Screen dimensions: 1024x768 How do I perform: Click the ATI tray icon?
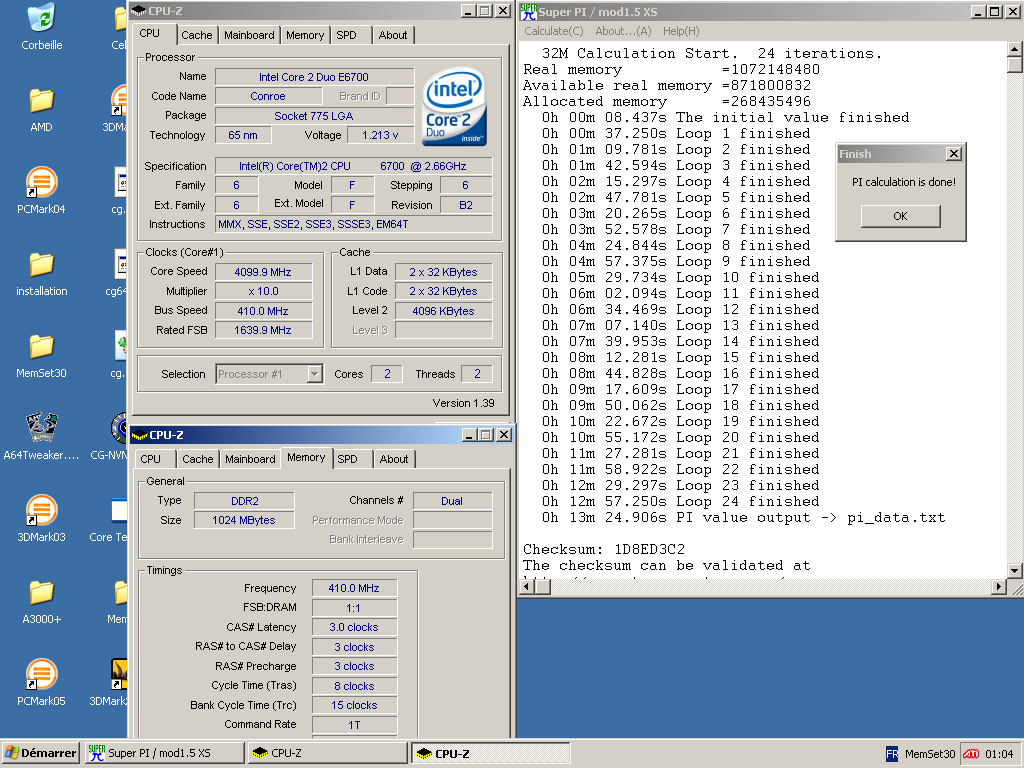pyautogui.click(x=971, y=754)
